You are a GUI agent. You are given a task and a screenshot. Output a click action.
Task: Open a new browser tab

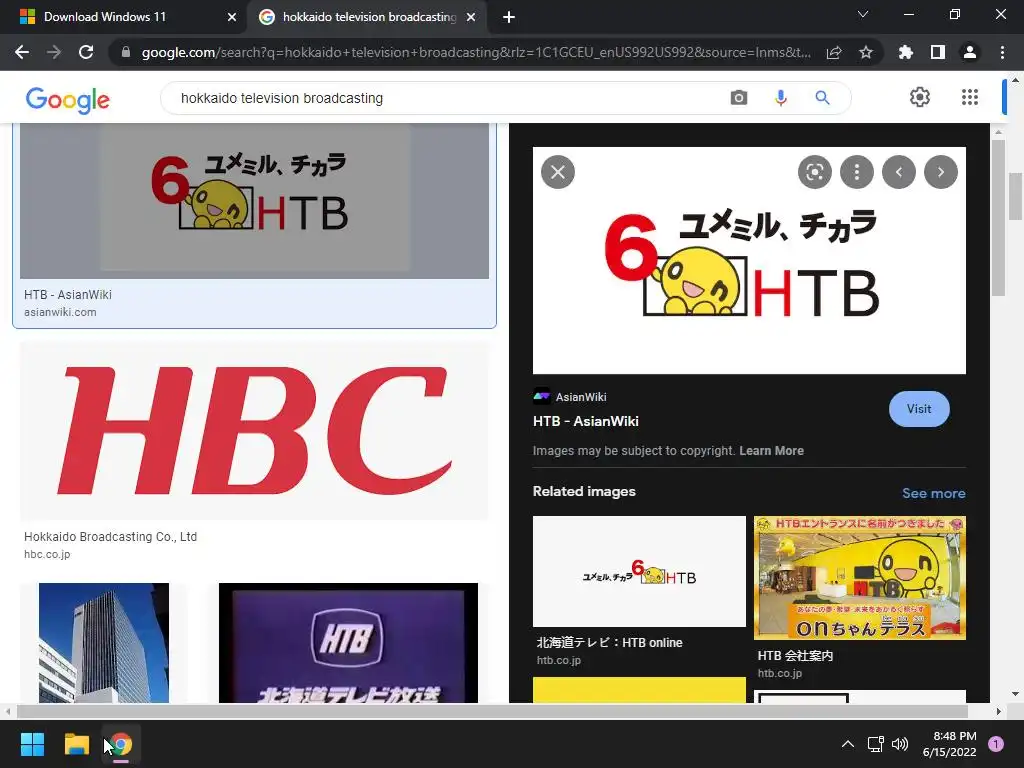coord(509,17)
